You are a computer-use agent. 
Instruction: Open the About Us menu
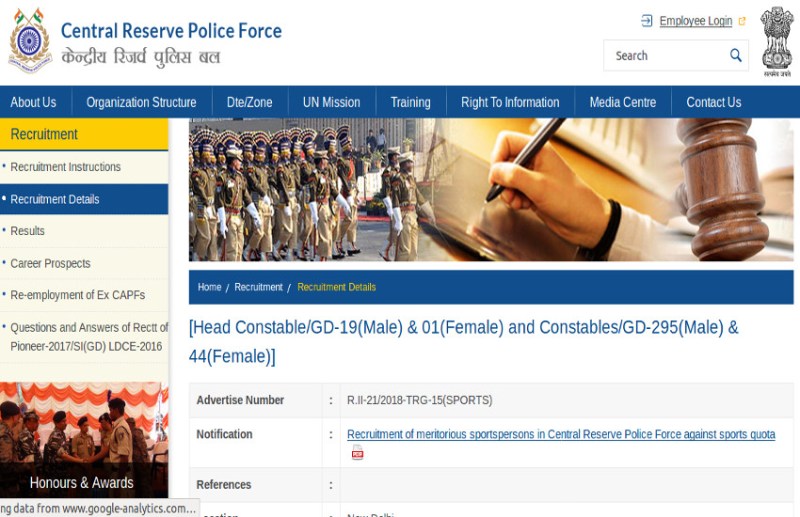(33, 102)
